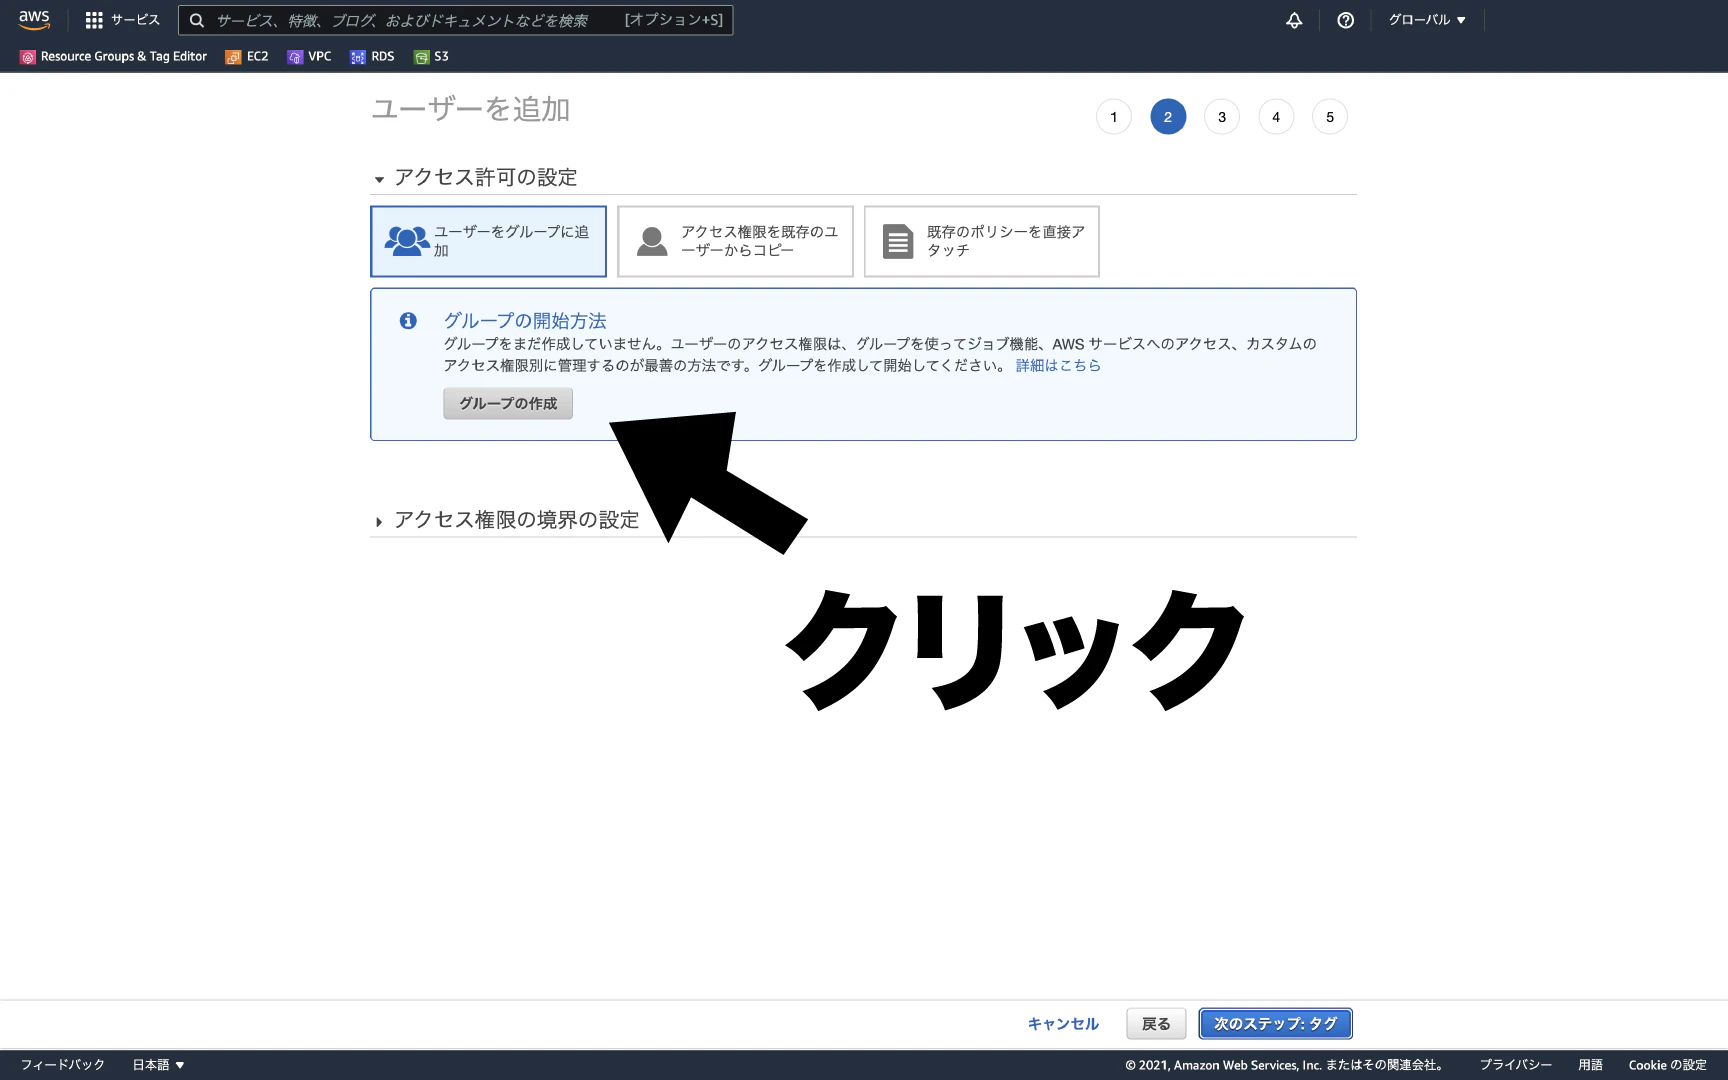Open the サービス menu label
Screen dimensions: 1728x1080
click(x=135, y=20)
